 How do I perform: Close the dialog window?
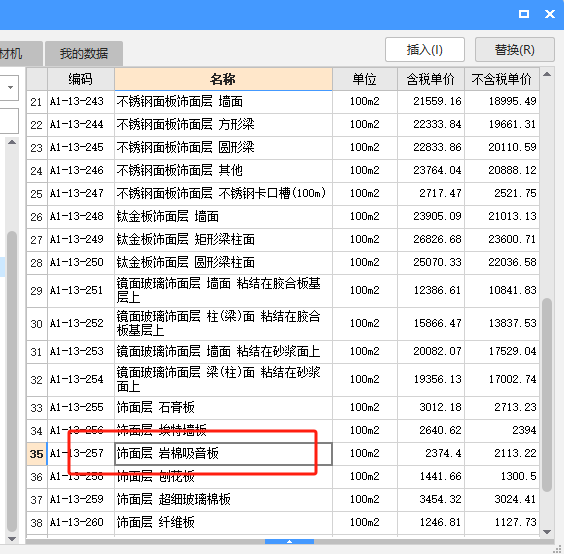pyautogui.click(x=550, y=14)
